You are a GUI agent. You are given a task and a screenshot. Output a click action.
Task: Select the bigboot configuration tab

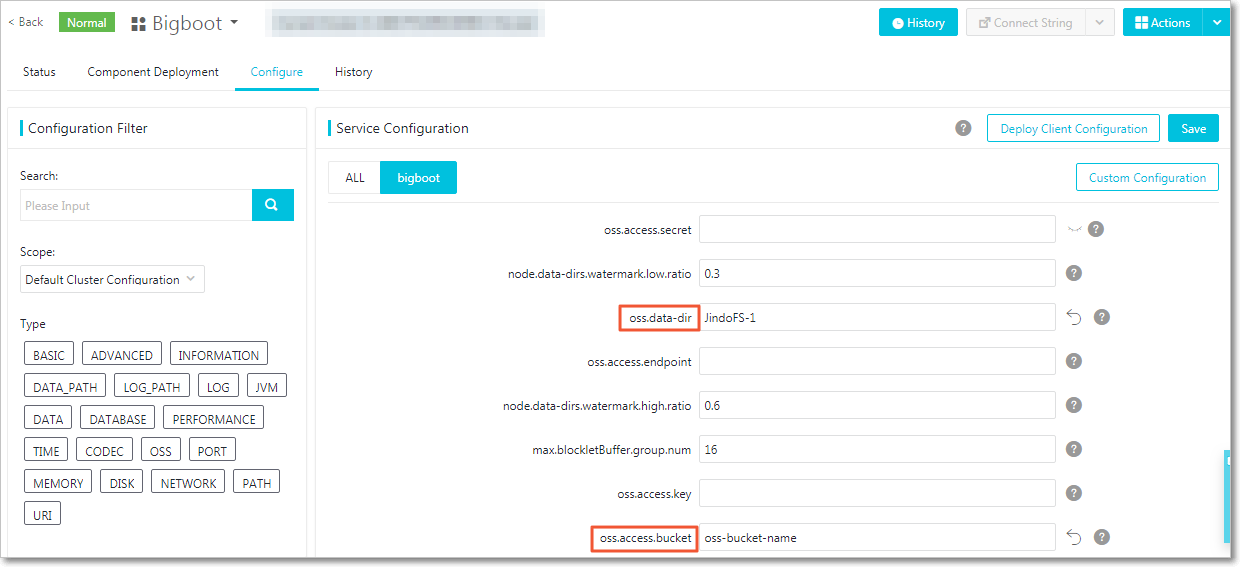(419, 177)
